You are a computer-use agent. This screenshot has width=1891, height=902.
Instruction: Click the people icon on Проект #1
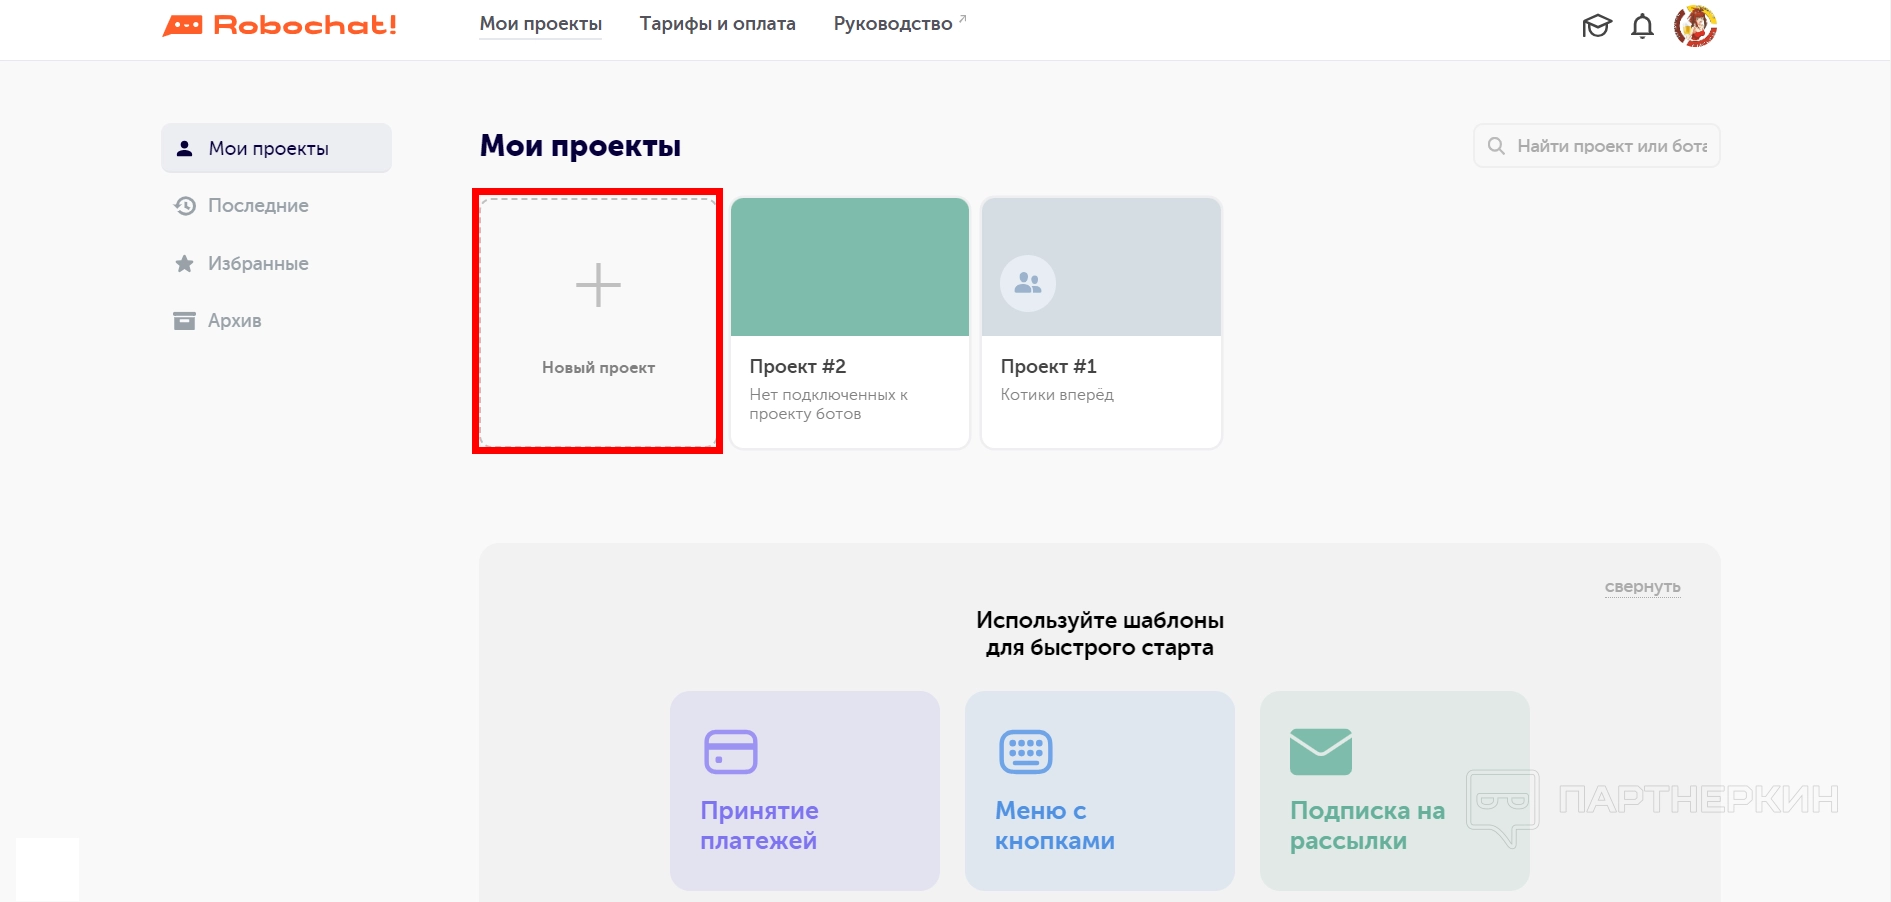coord(1028,283)
